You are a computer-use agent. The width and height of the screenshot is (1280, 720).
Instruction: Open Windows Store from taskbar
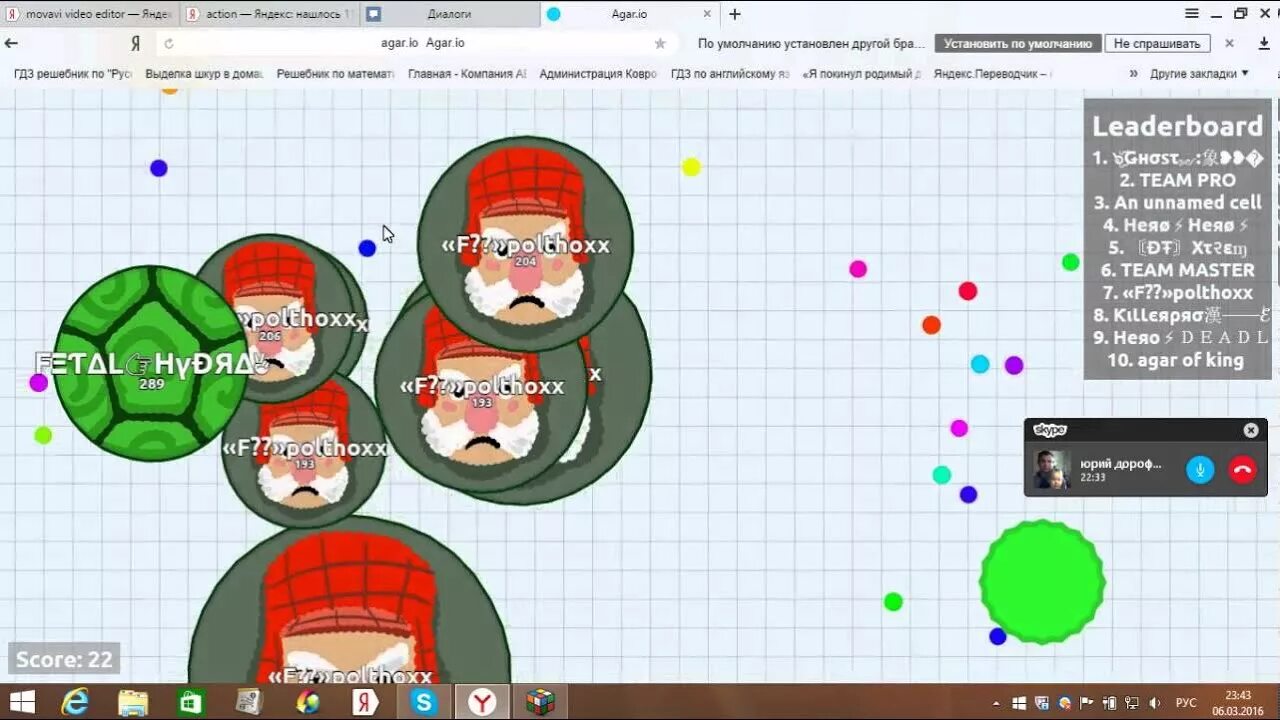(x=191, y=702)
